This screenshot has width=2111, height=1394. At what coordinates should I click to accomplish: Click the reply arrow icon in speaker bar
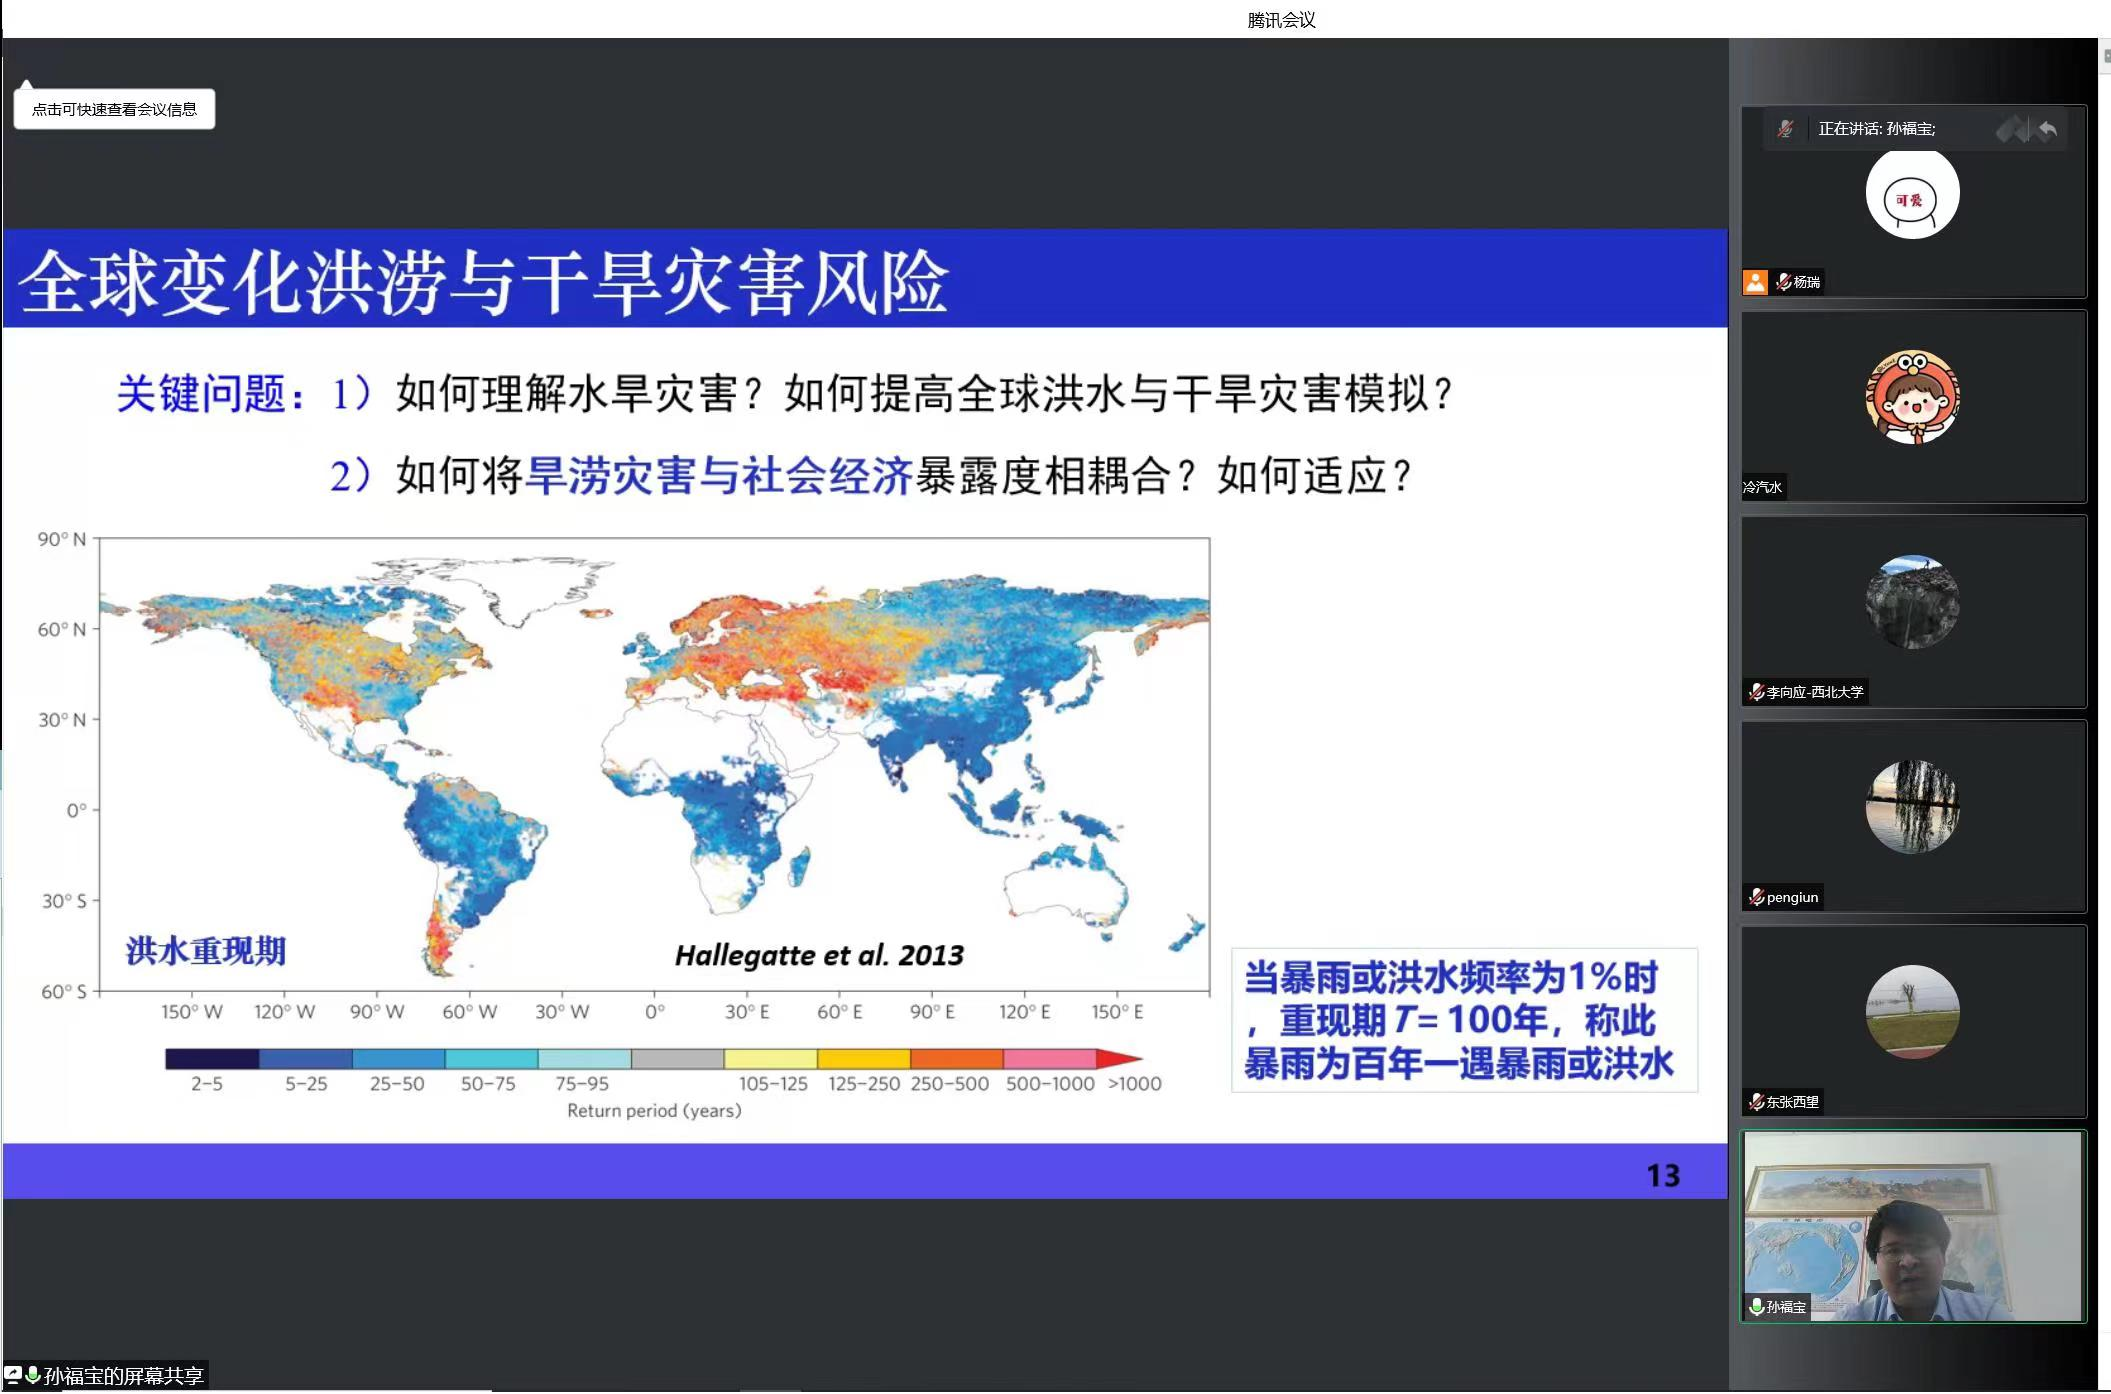(x=2048, y=129)
